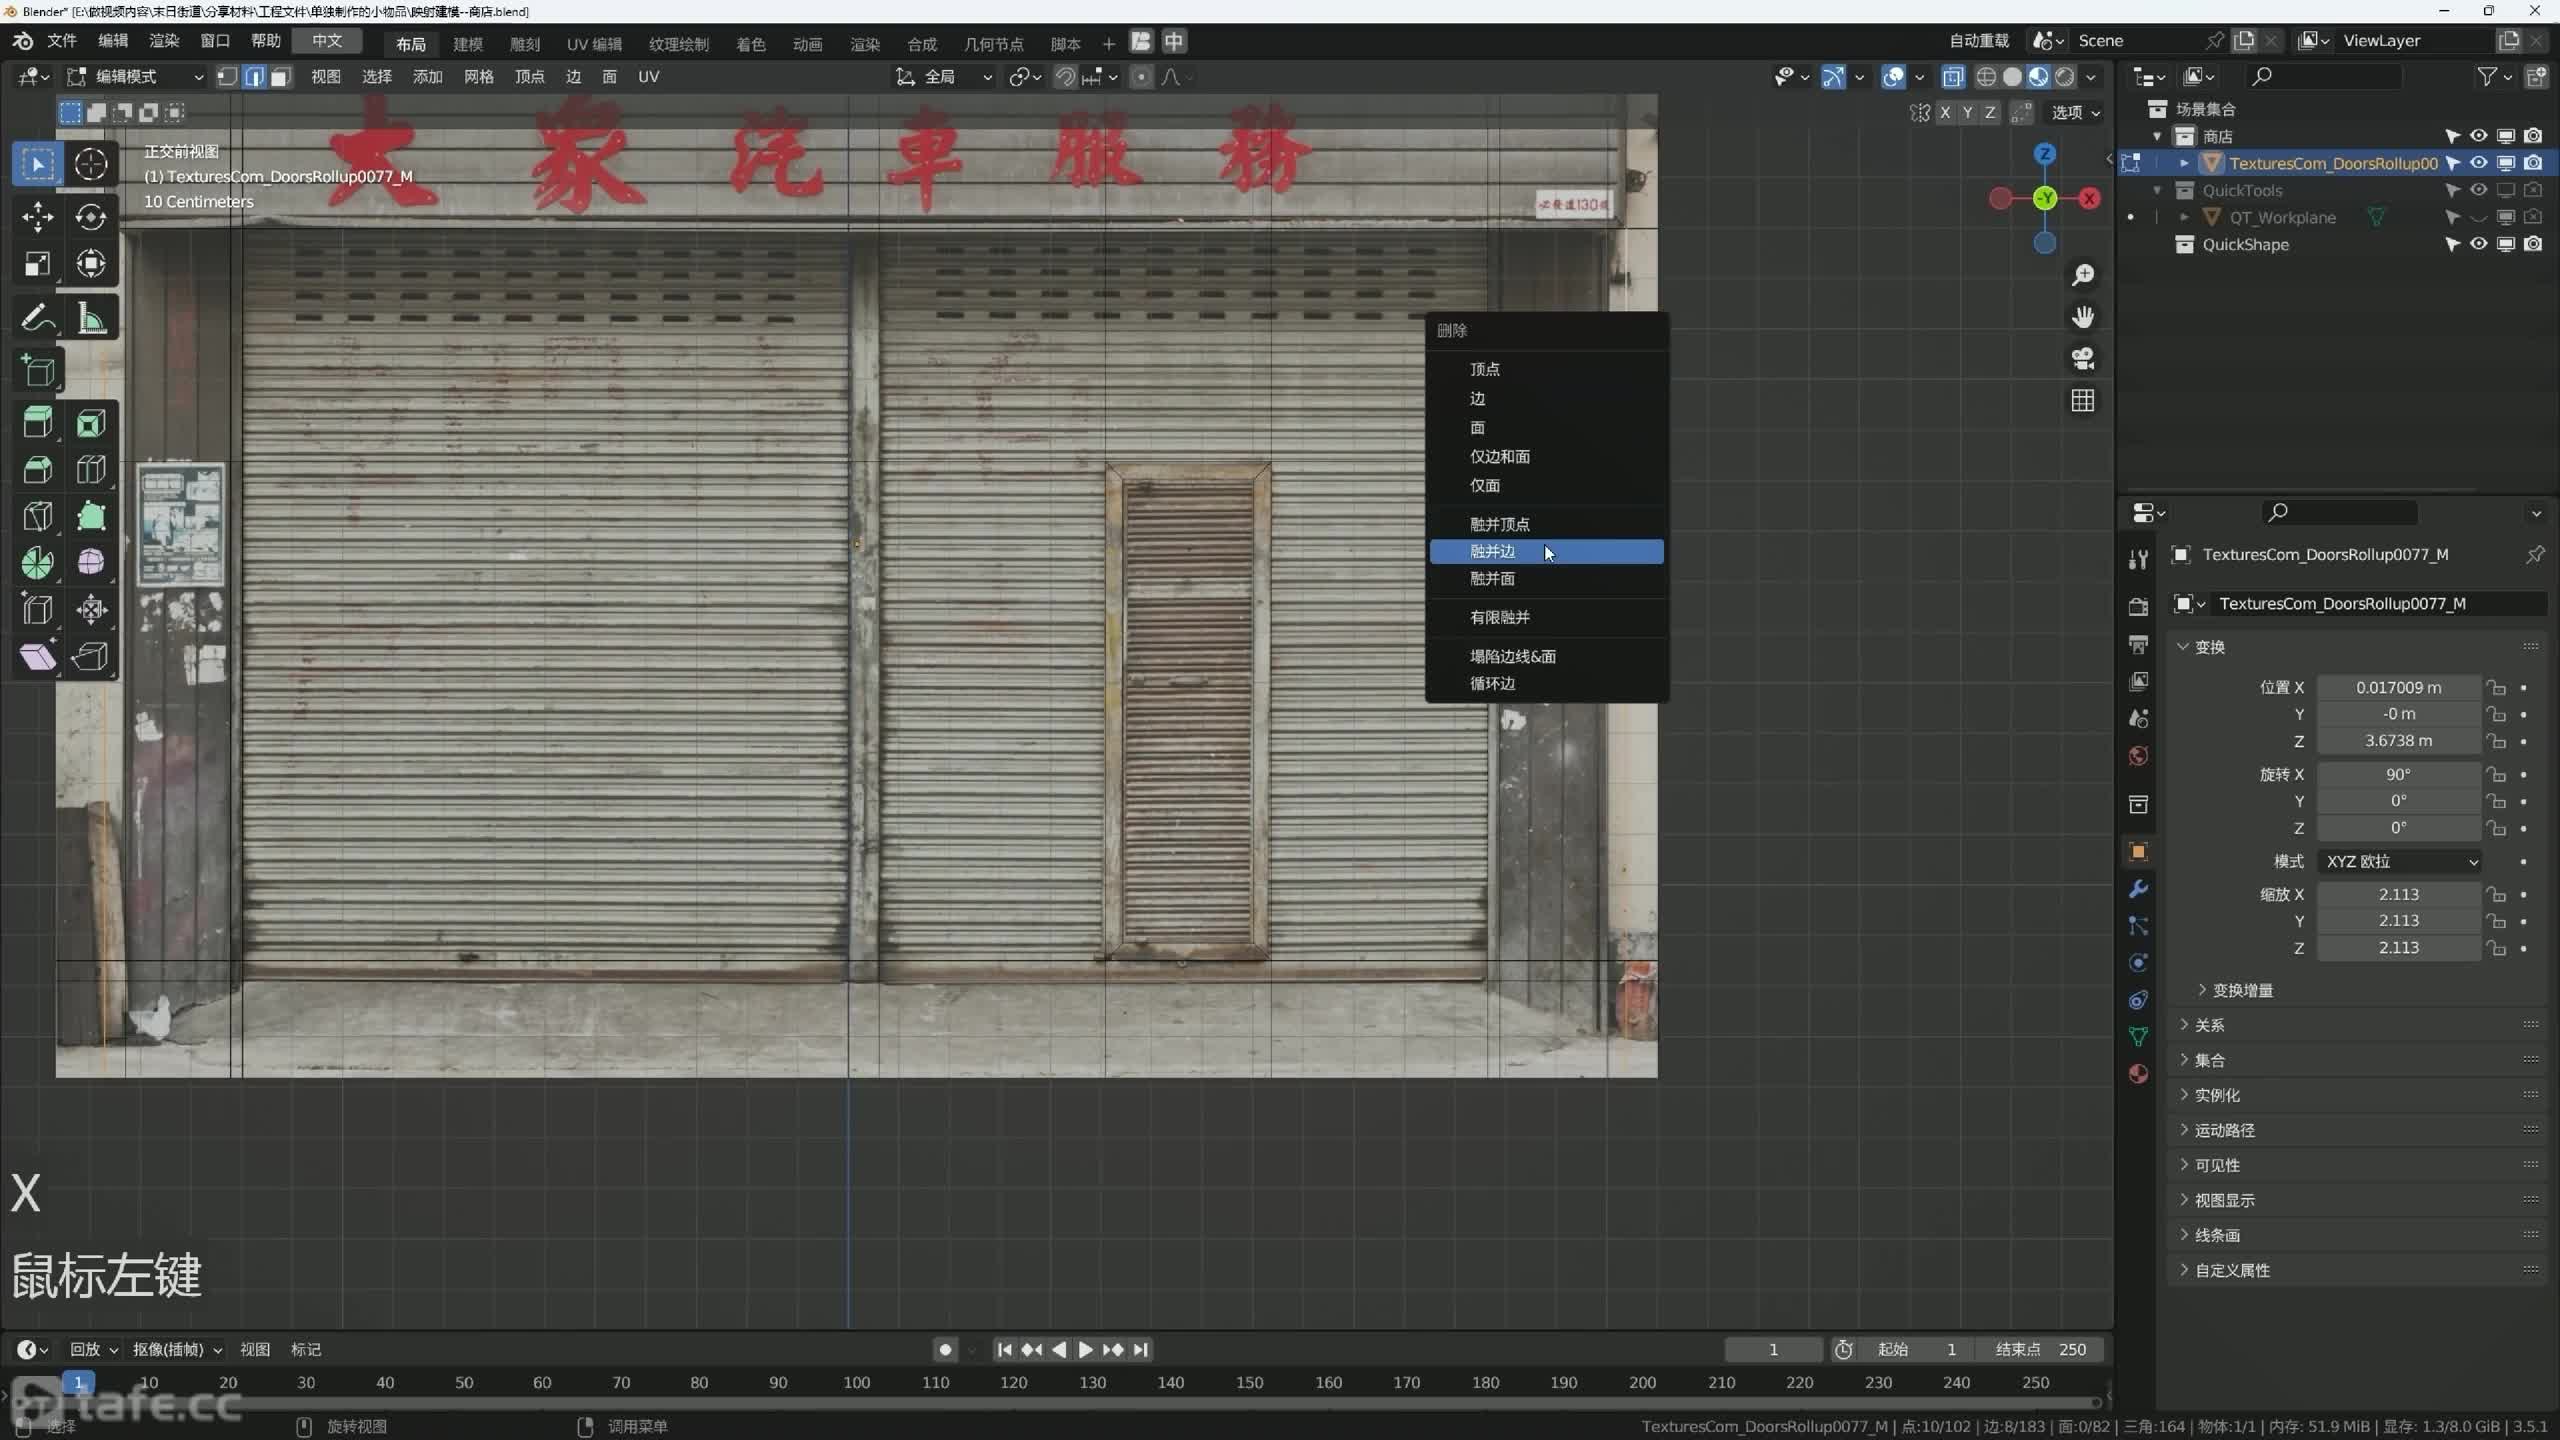Open the 文件 menu
The height and width of the screenshot is (1440, 2560).
(62, 41)
